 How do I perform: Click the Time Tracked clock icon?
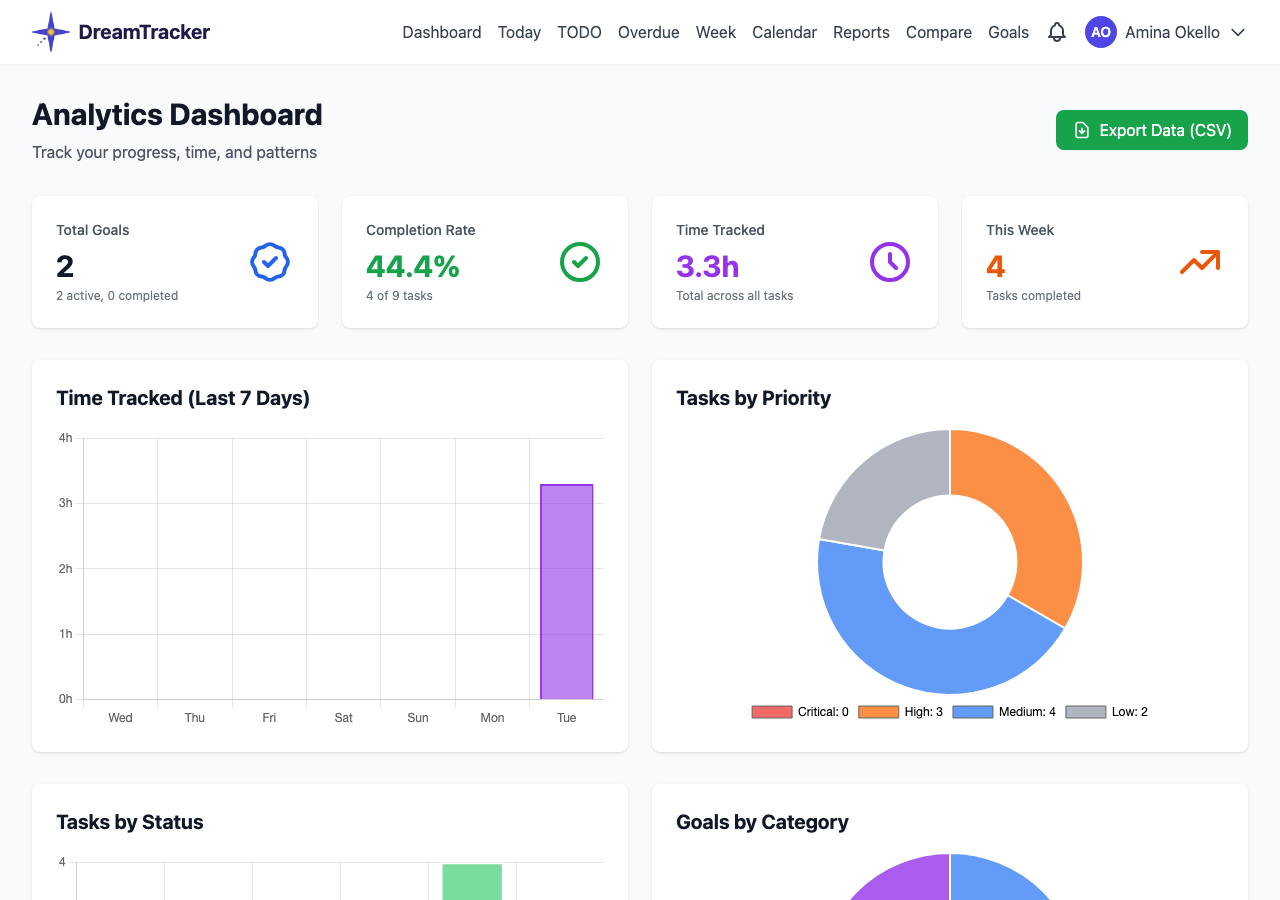(890, 262)
